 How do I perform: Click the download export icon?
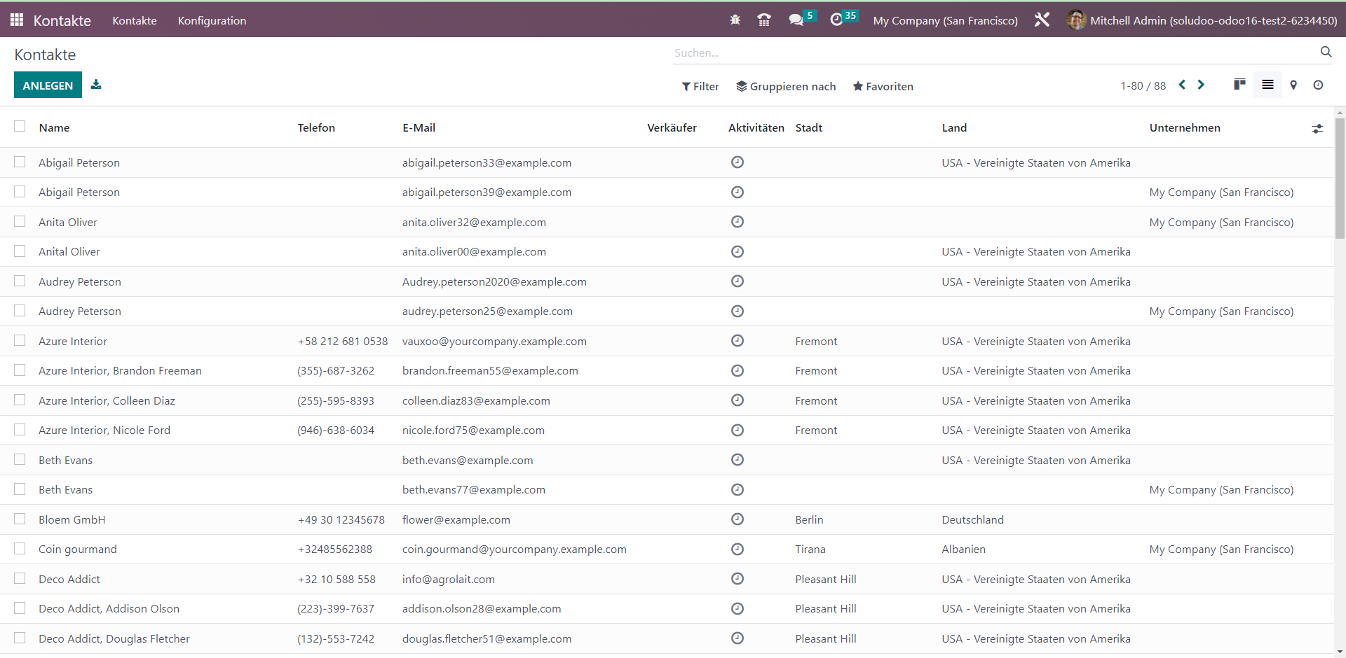click(x=96, y=85)
